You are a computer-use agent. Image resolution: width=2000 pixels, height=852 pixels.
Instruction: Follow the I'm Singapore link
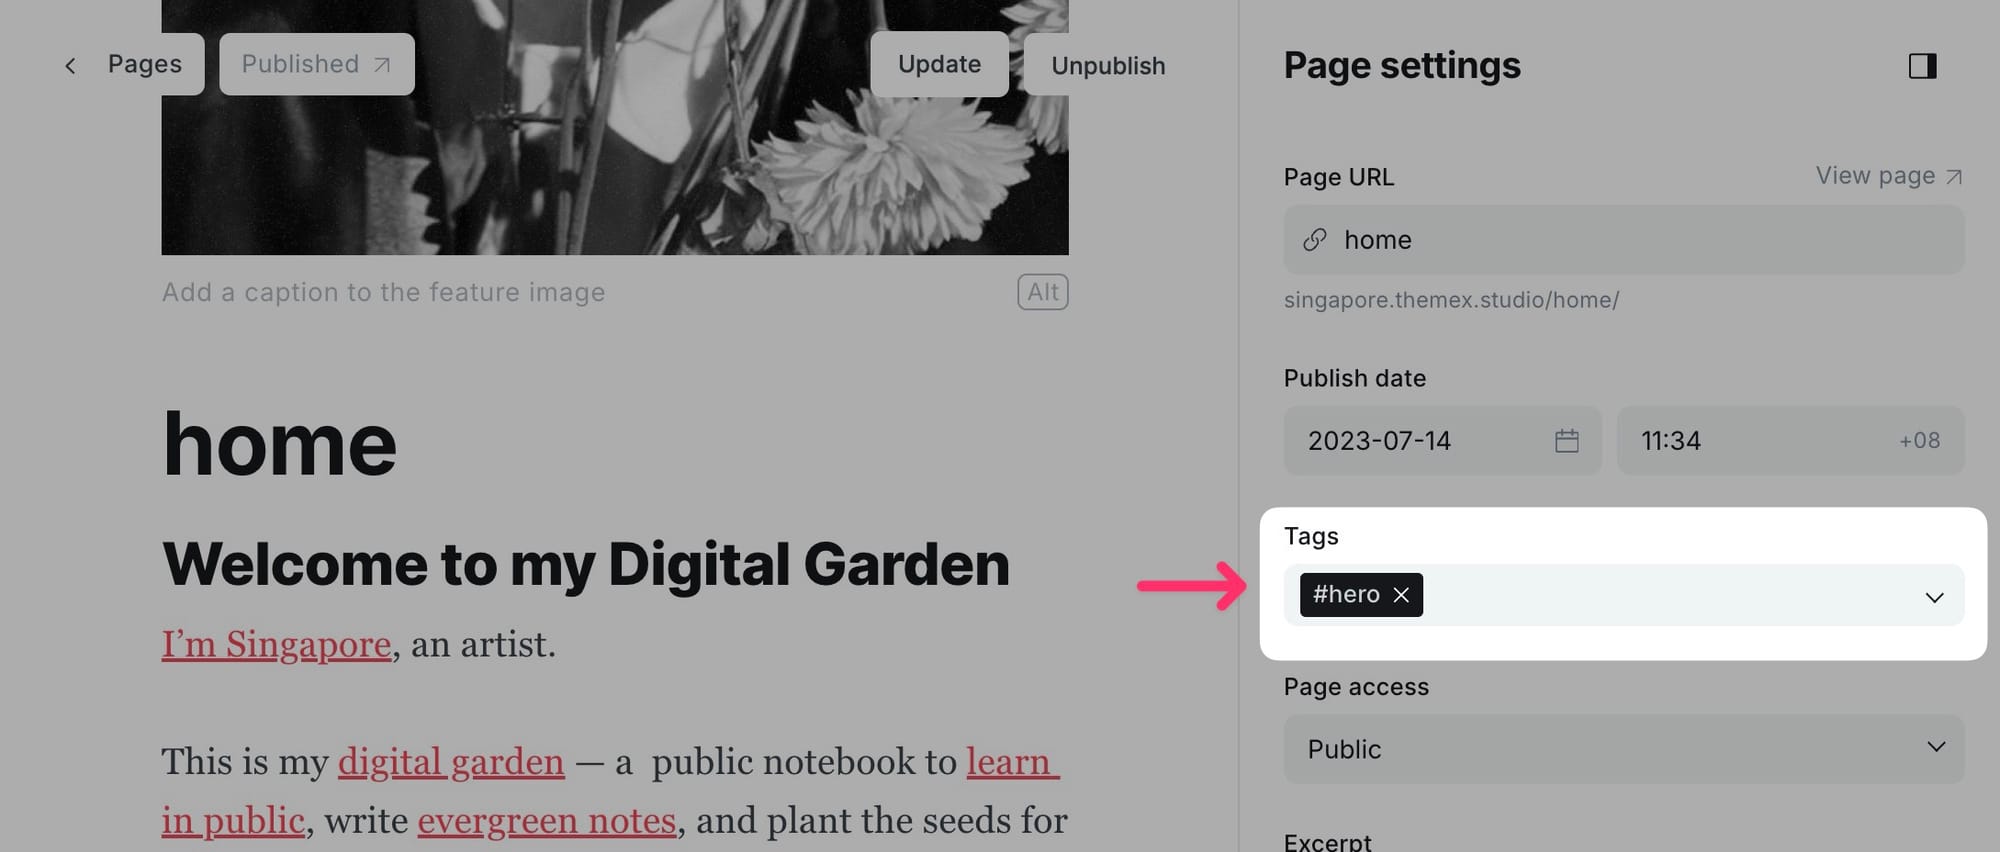tap(276, 645)
